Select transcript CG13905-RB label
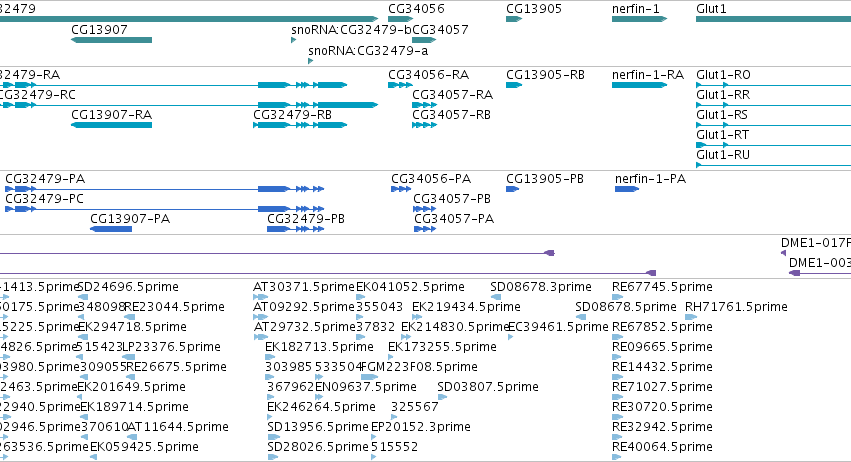Screen dimensions: 851x462 point(545,74)
